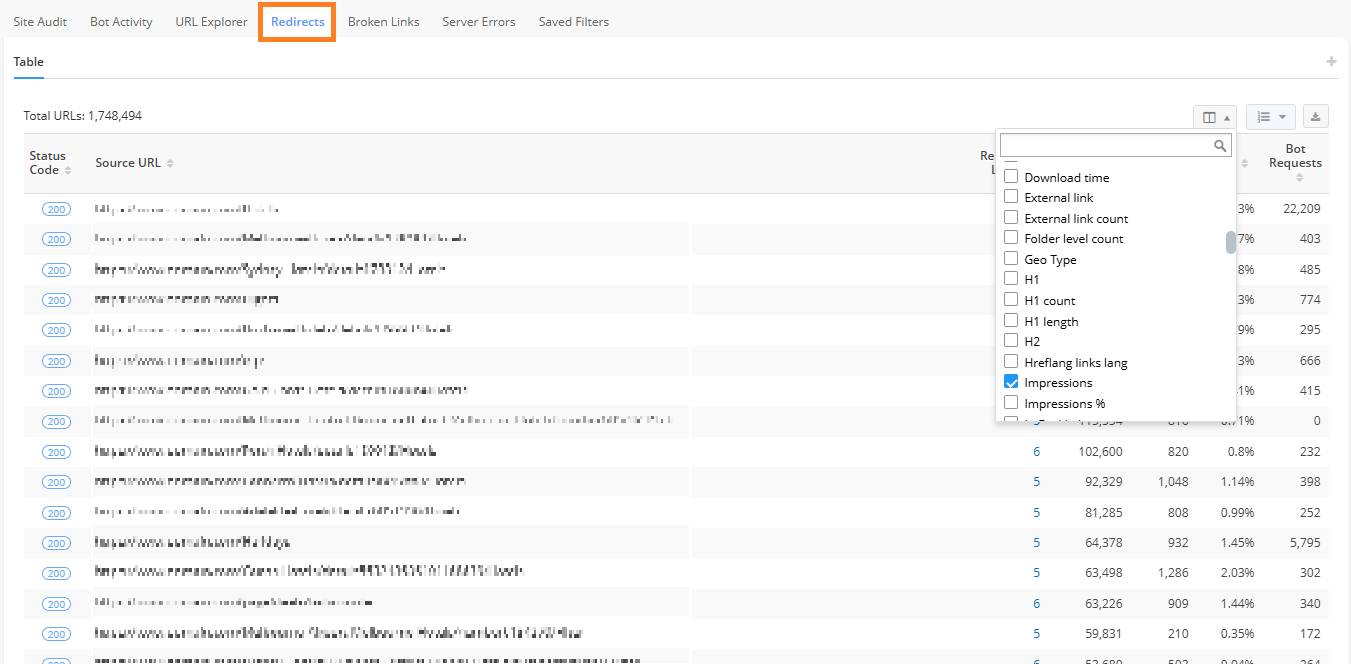The width and height of the screenshot is (1351, 664).
Task: Sort by Source URL column arrows
Action: click(x=170, y=164)
